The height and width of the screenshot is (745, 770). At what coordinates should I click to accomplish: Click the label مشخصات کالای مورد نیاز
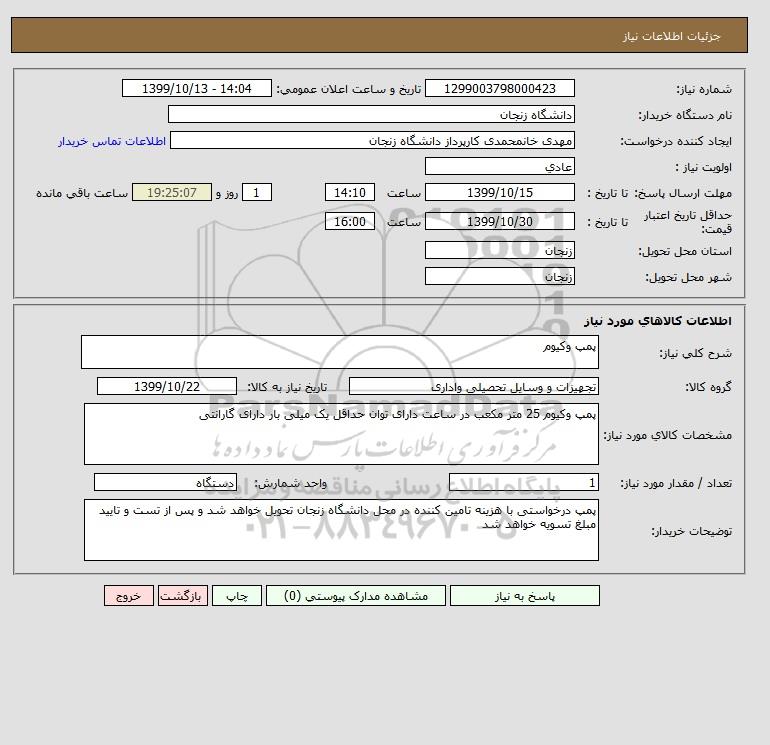point(668,435)
